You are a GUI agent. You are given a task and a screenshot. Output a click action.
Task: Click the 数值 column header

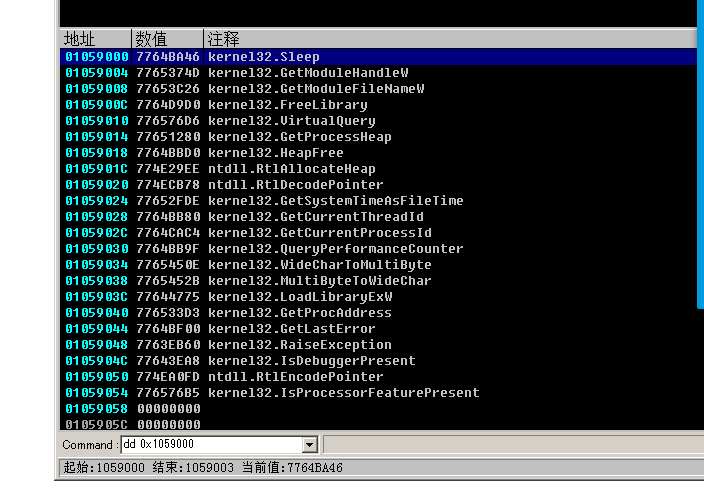point(167,39)
